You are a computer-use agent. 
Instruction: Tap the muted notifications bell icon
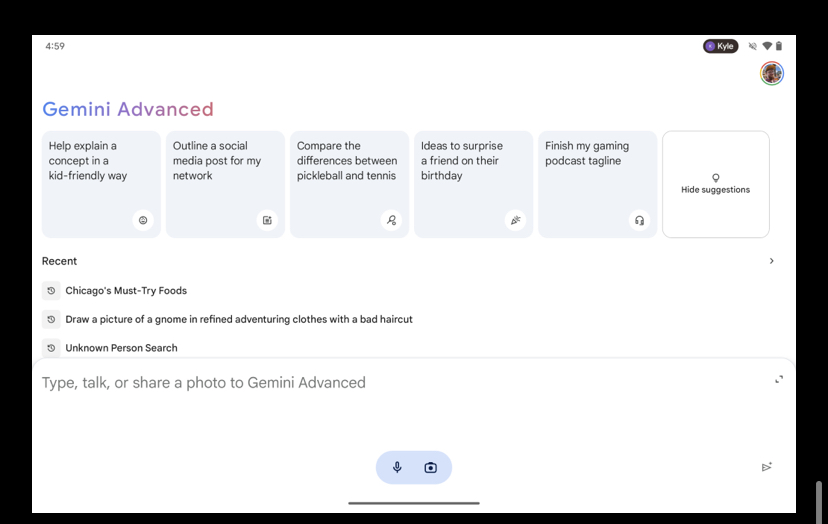(752, 46)
